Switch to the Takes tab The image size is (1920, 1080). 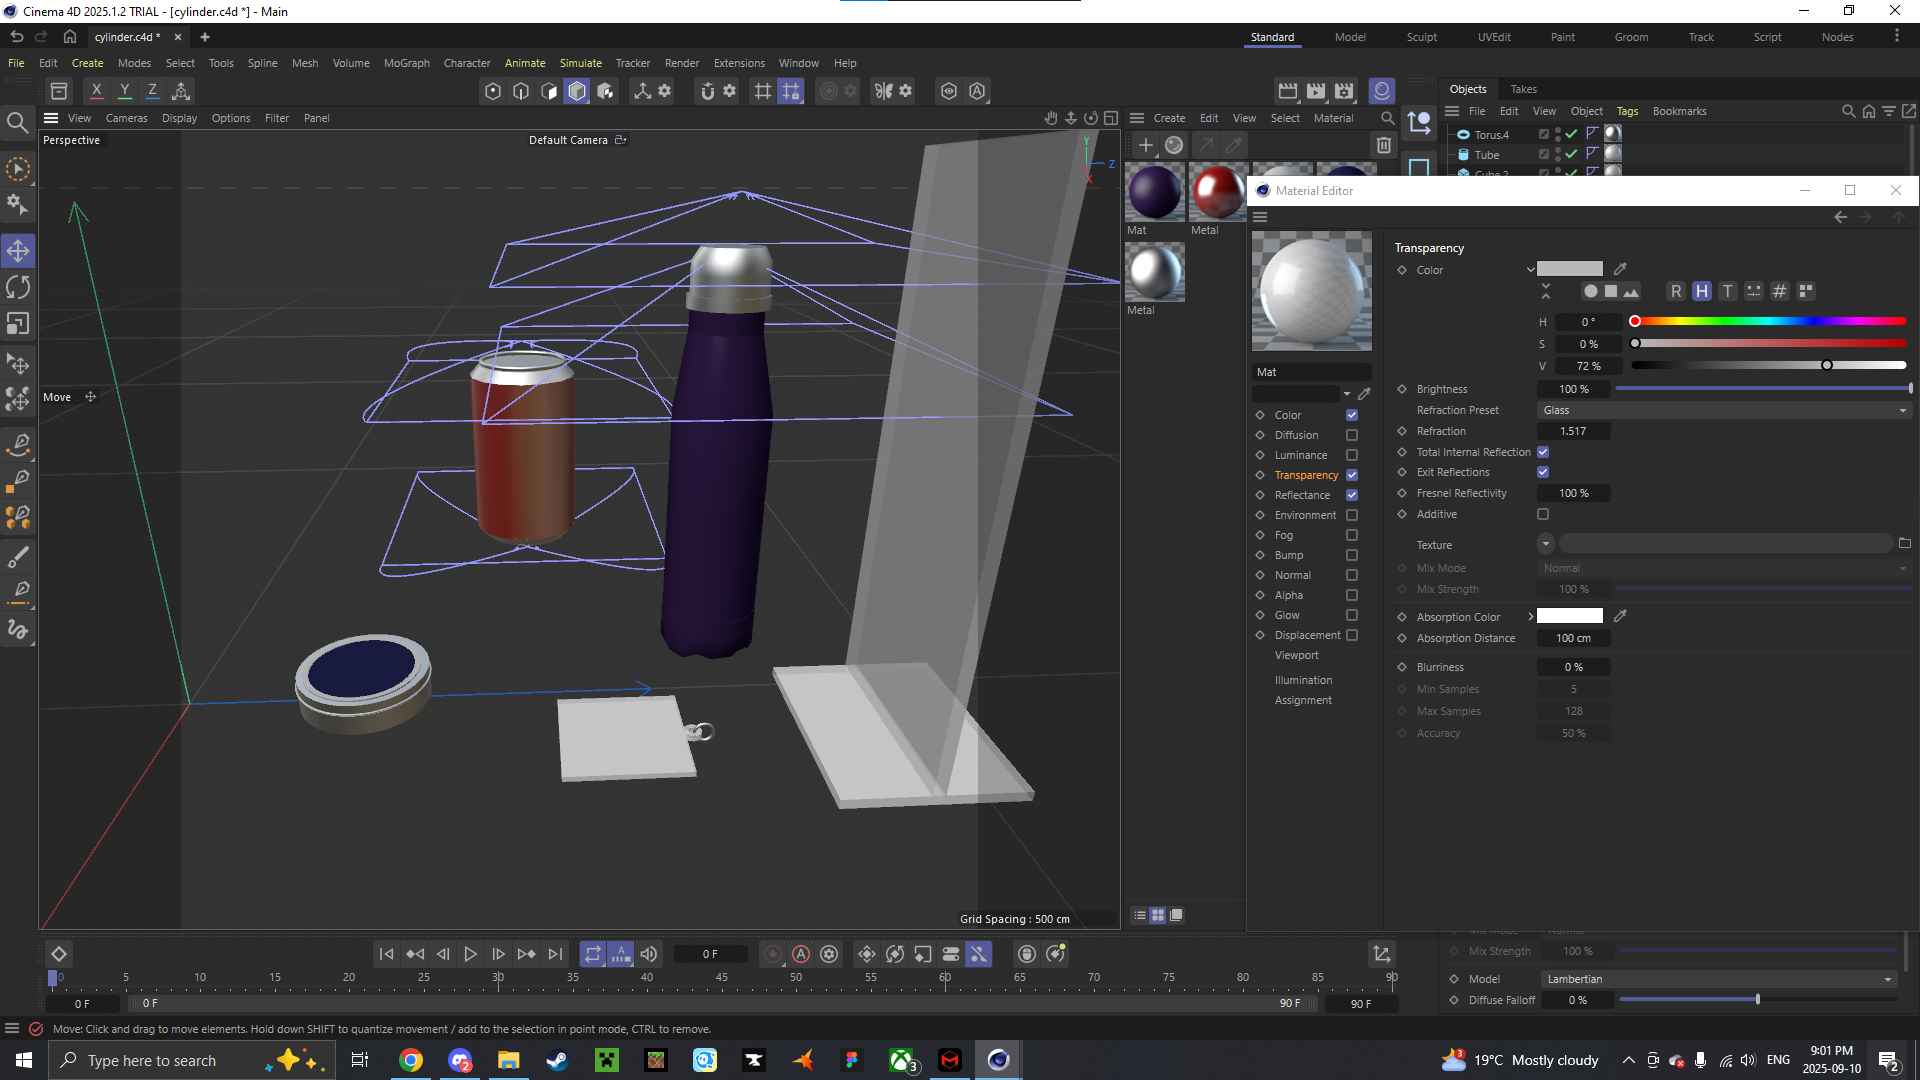tap(1523, 88)
